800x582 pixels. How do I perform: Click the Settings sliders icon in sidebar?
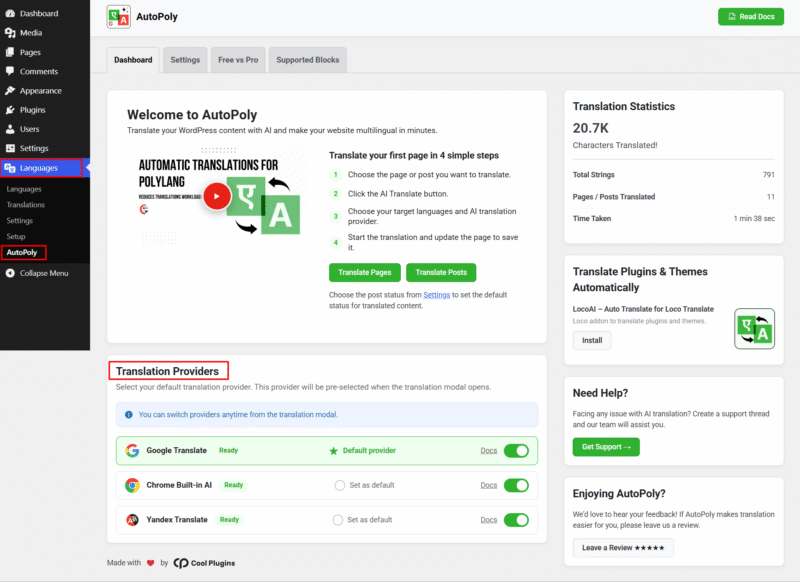coord(10,148)
